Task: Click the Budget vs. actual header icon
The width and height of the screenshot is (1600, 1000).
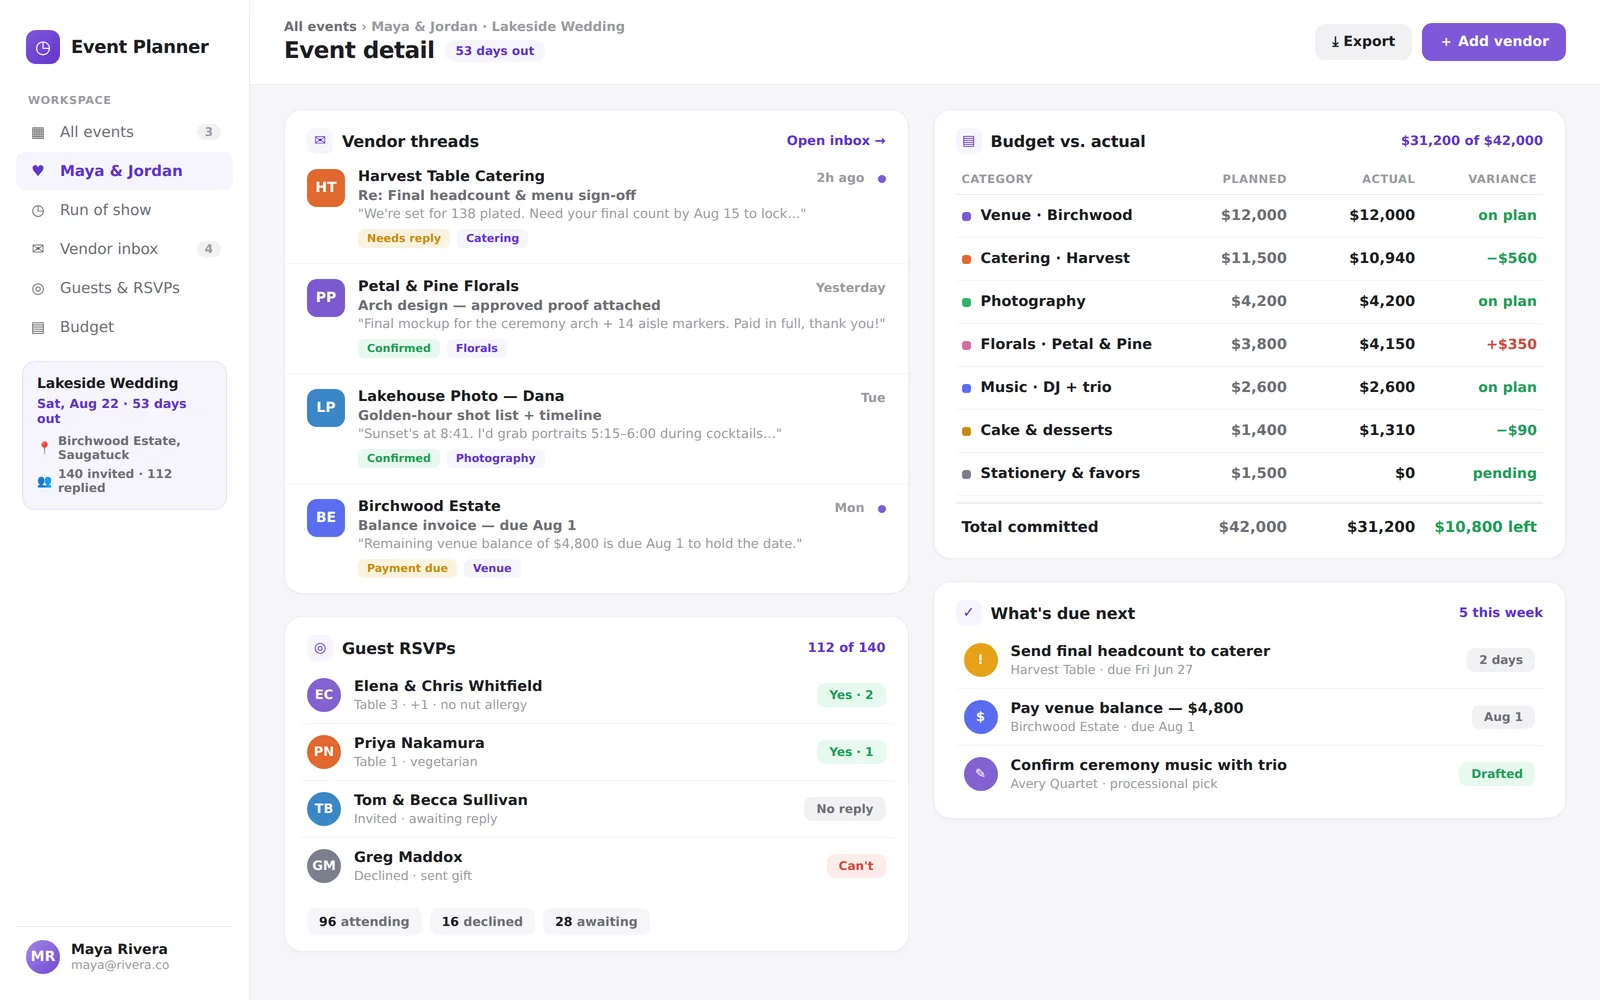Action: coord(968,141)
